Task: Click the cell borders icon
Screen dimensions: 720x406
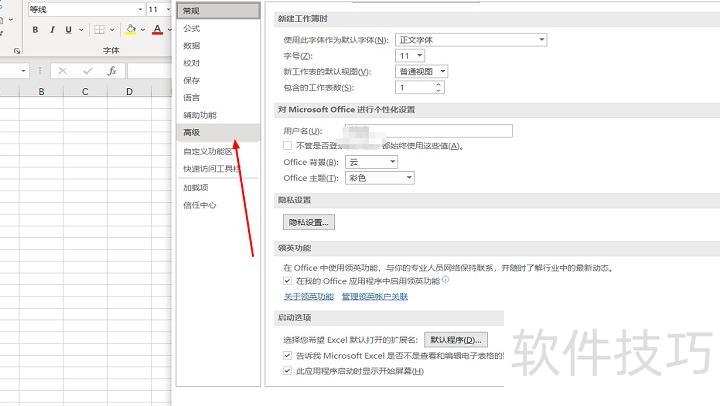Action: coord(99,30)
